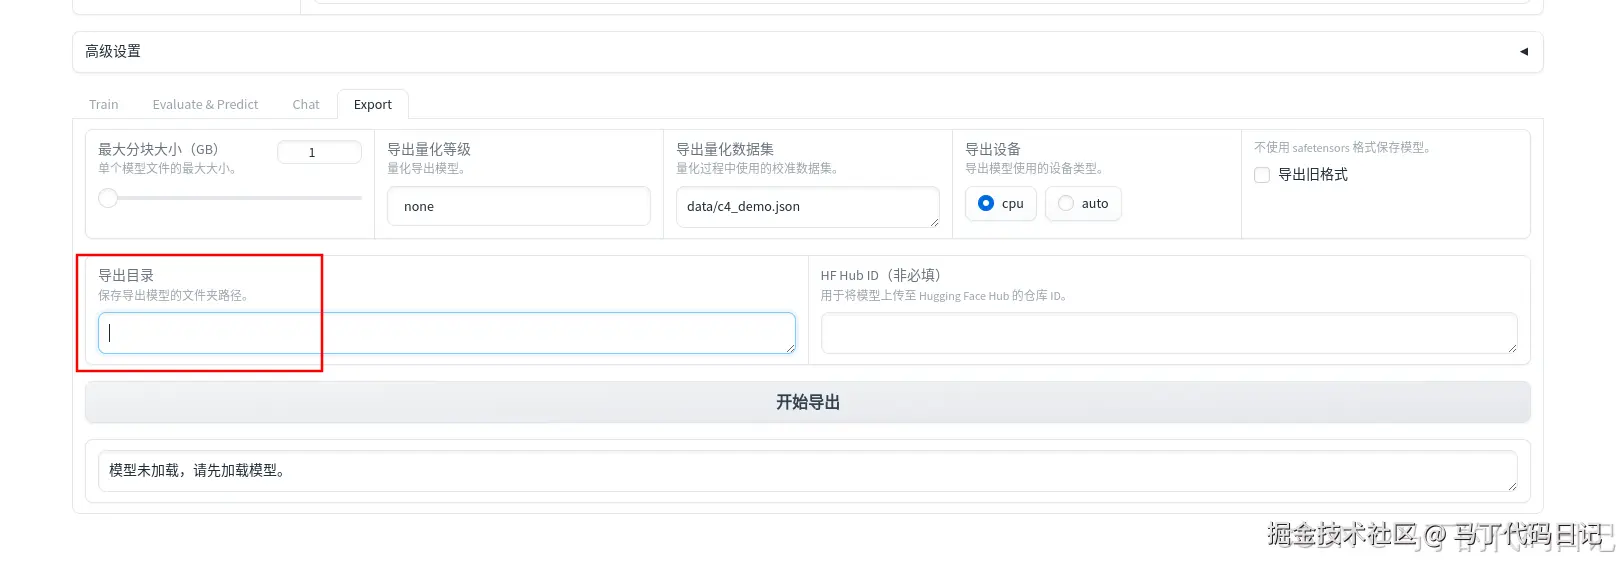Click the 开始导出 button
Viewport: 1620px width, 565px height.
pos(807,402)
